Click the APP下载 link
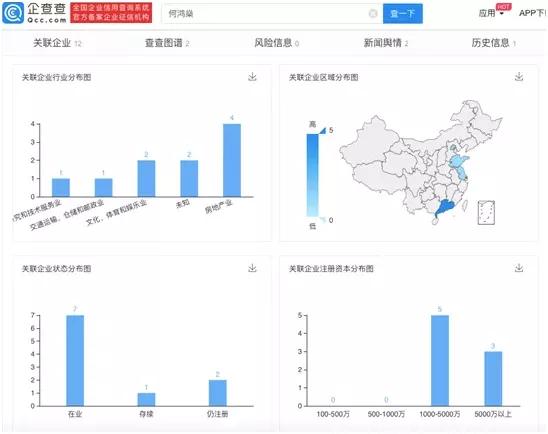 click(x=533, y=13)
